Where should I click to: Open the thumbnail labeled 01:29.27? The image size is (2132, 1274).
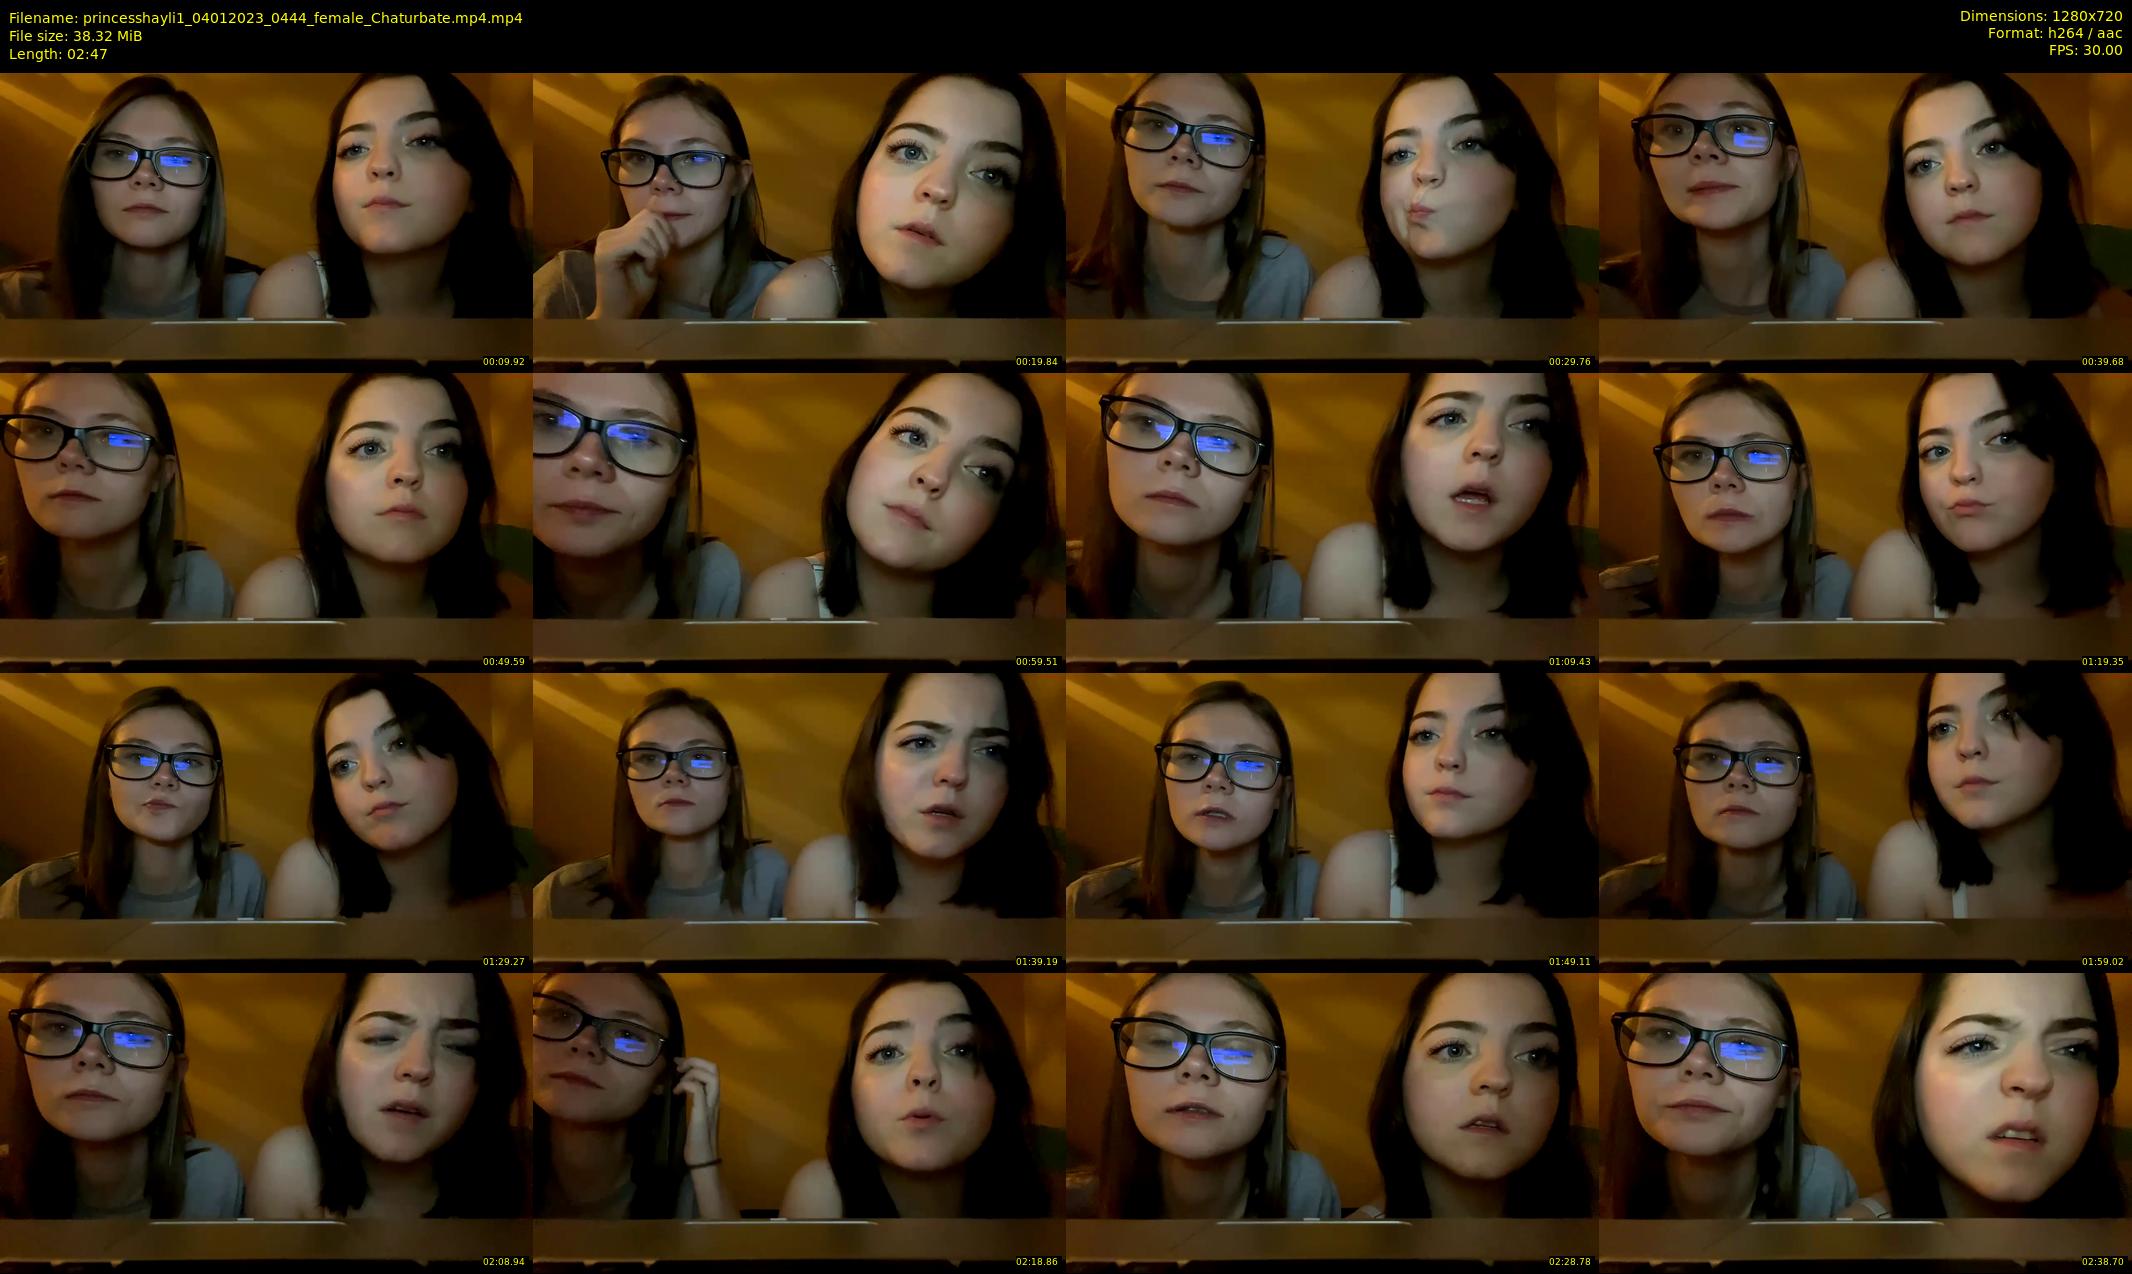click(x=266, y=821)
